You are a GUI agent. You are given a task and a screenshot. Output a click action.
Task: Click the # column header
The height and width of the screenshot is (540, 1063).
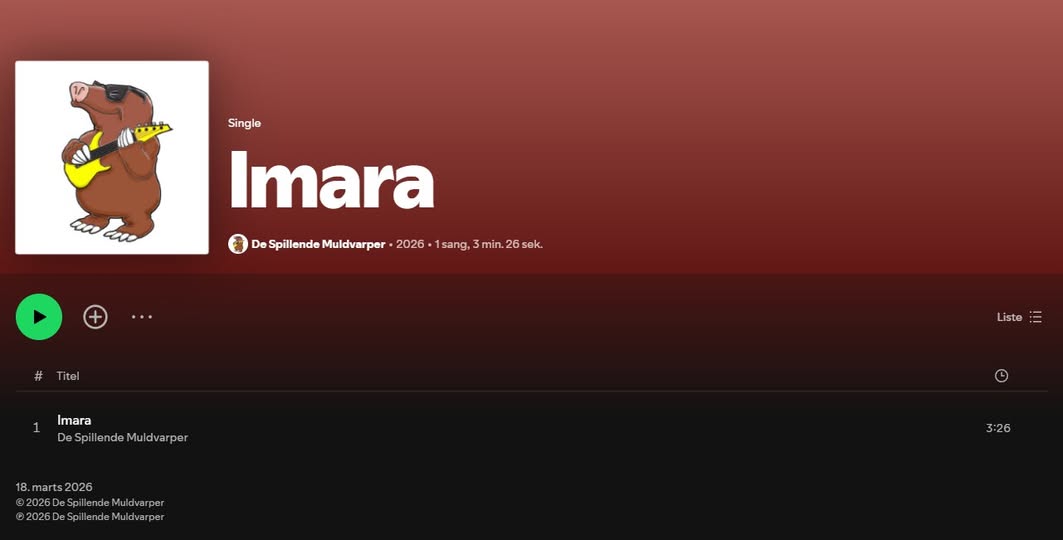39,375
